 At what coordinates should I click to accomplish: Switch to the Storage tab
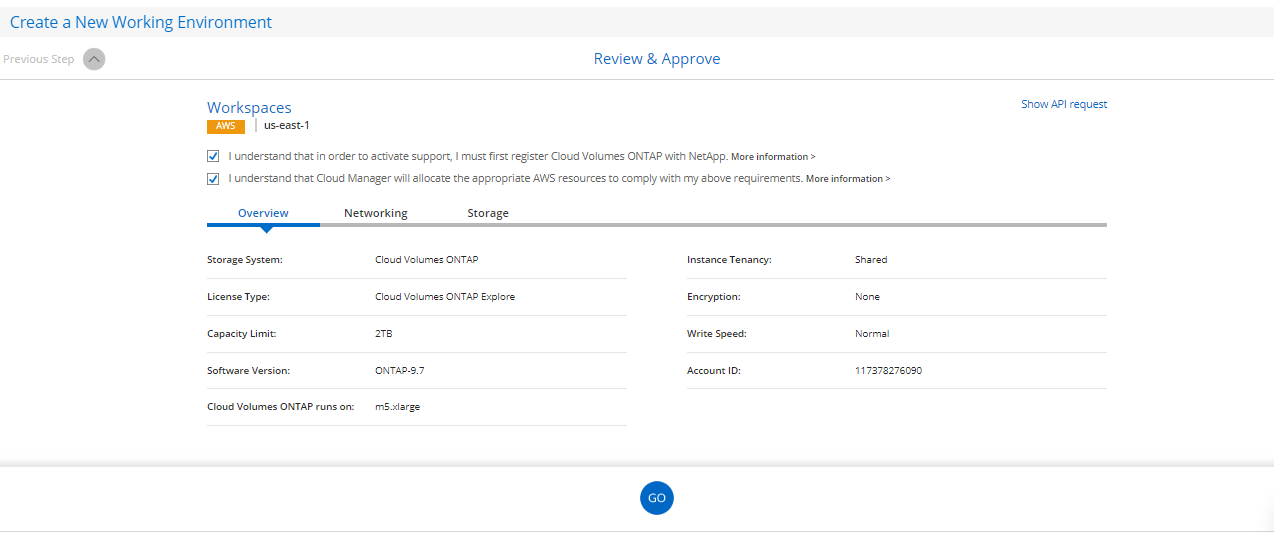click(x=488, y=213)
